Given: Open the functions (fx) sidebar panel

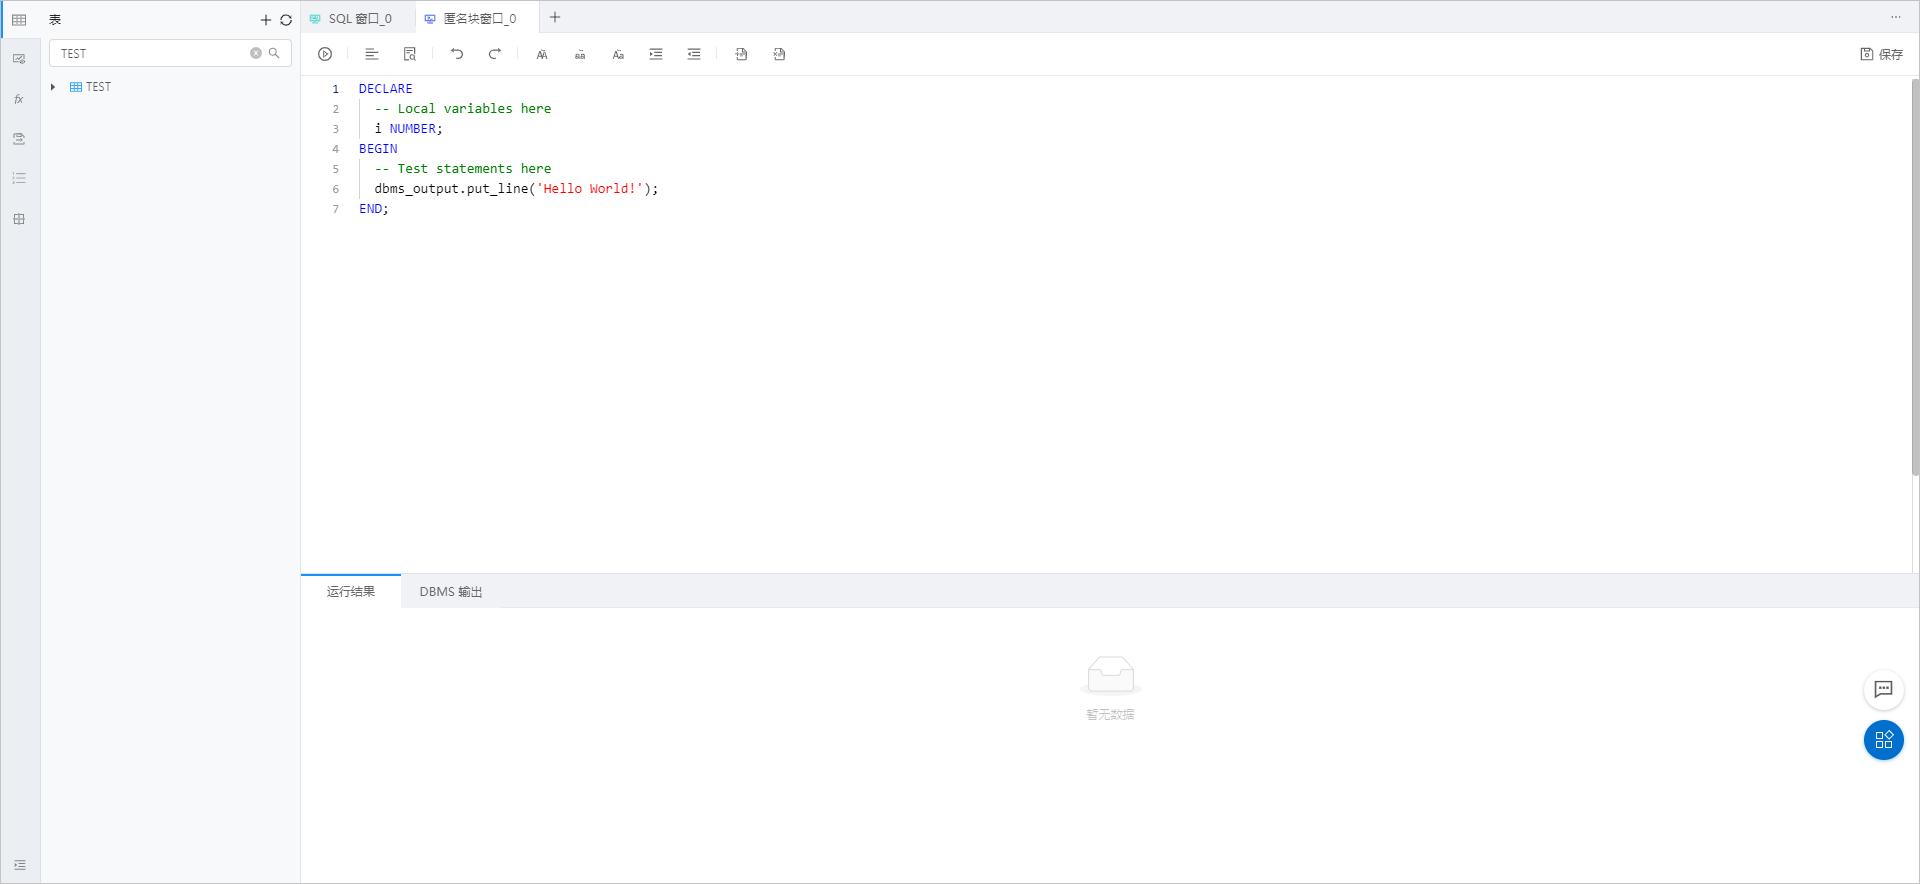Looking at the screenshot, I should (x=19, y=99).
